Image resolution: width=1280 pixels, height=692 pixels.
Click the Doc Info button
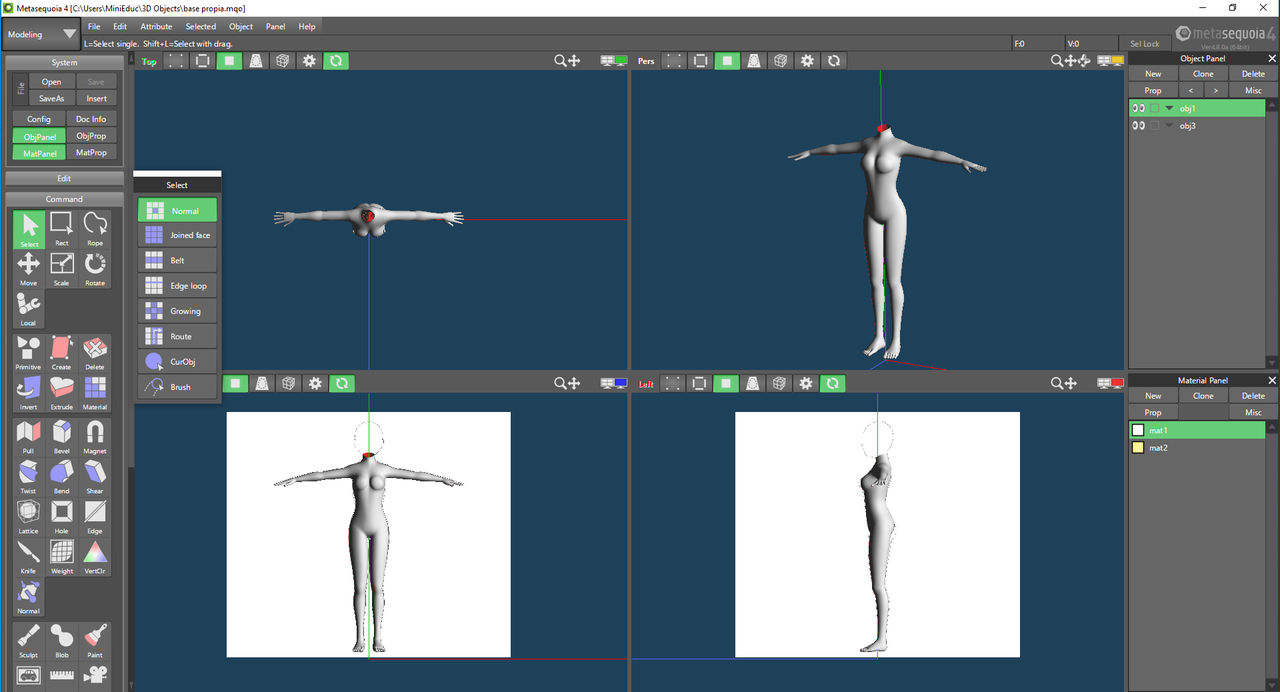91,119
